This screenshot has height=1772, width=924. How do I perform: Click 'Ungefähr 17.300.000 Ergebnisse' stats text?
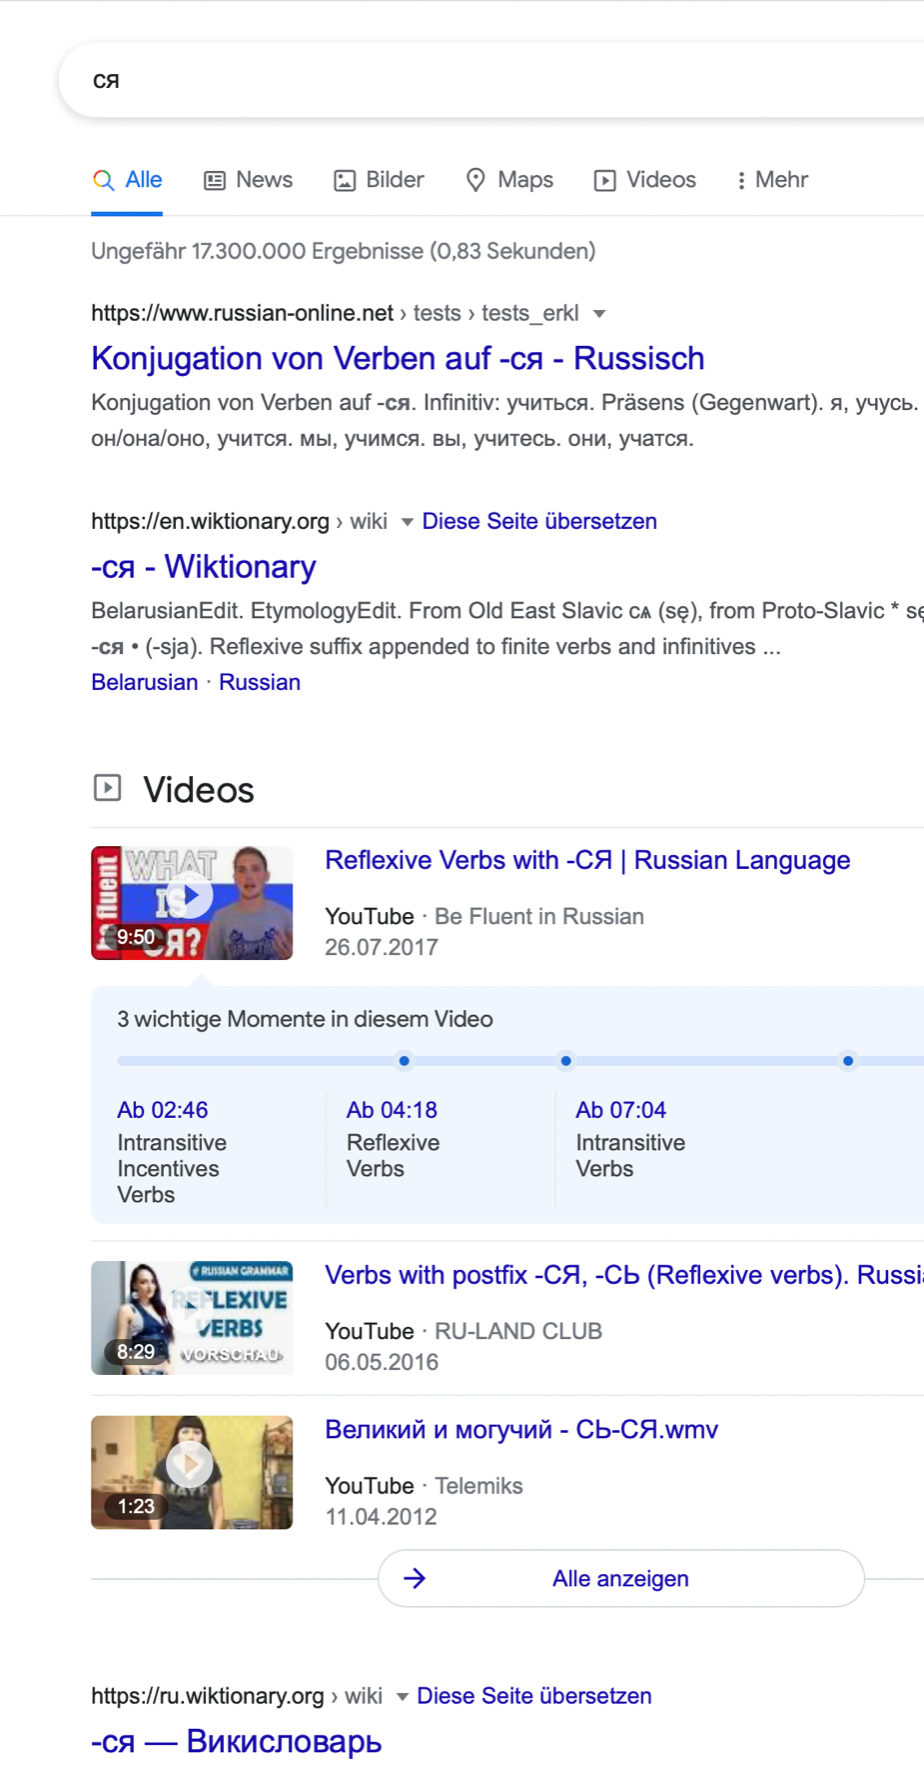coord(343,251)
